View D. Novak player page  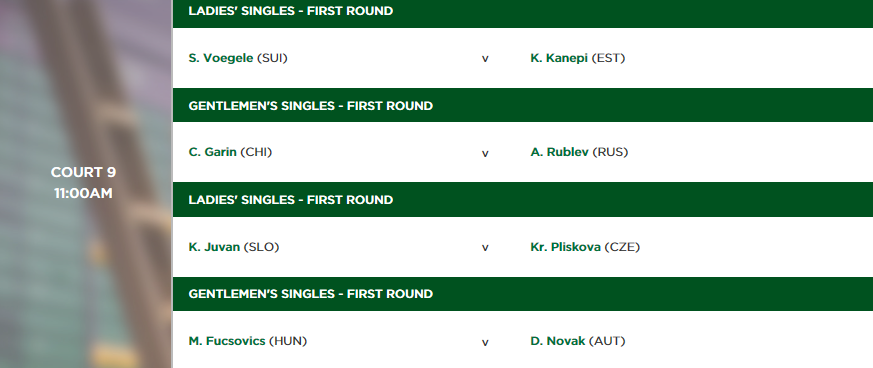click(558, 341)
